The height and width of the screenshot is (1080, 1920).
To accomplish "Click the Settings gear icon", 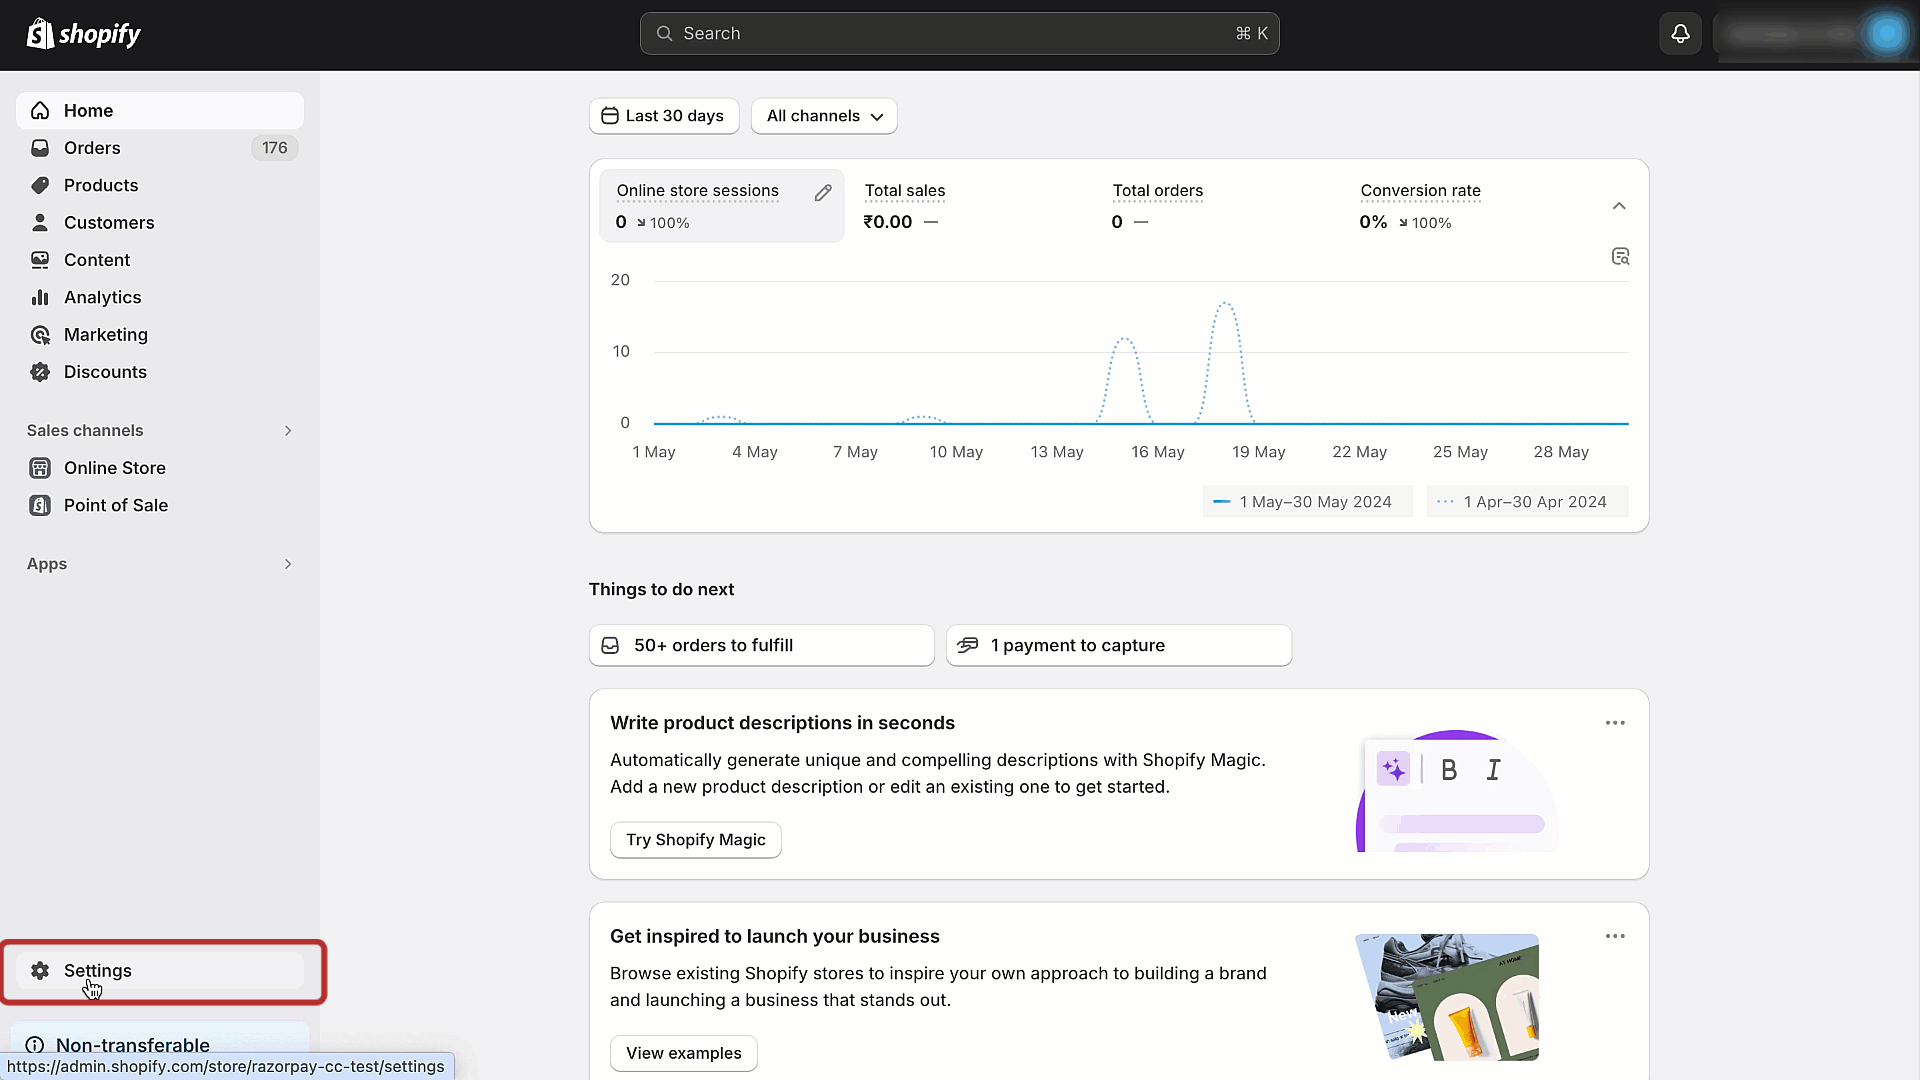I will click(40, 971).
